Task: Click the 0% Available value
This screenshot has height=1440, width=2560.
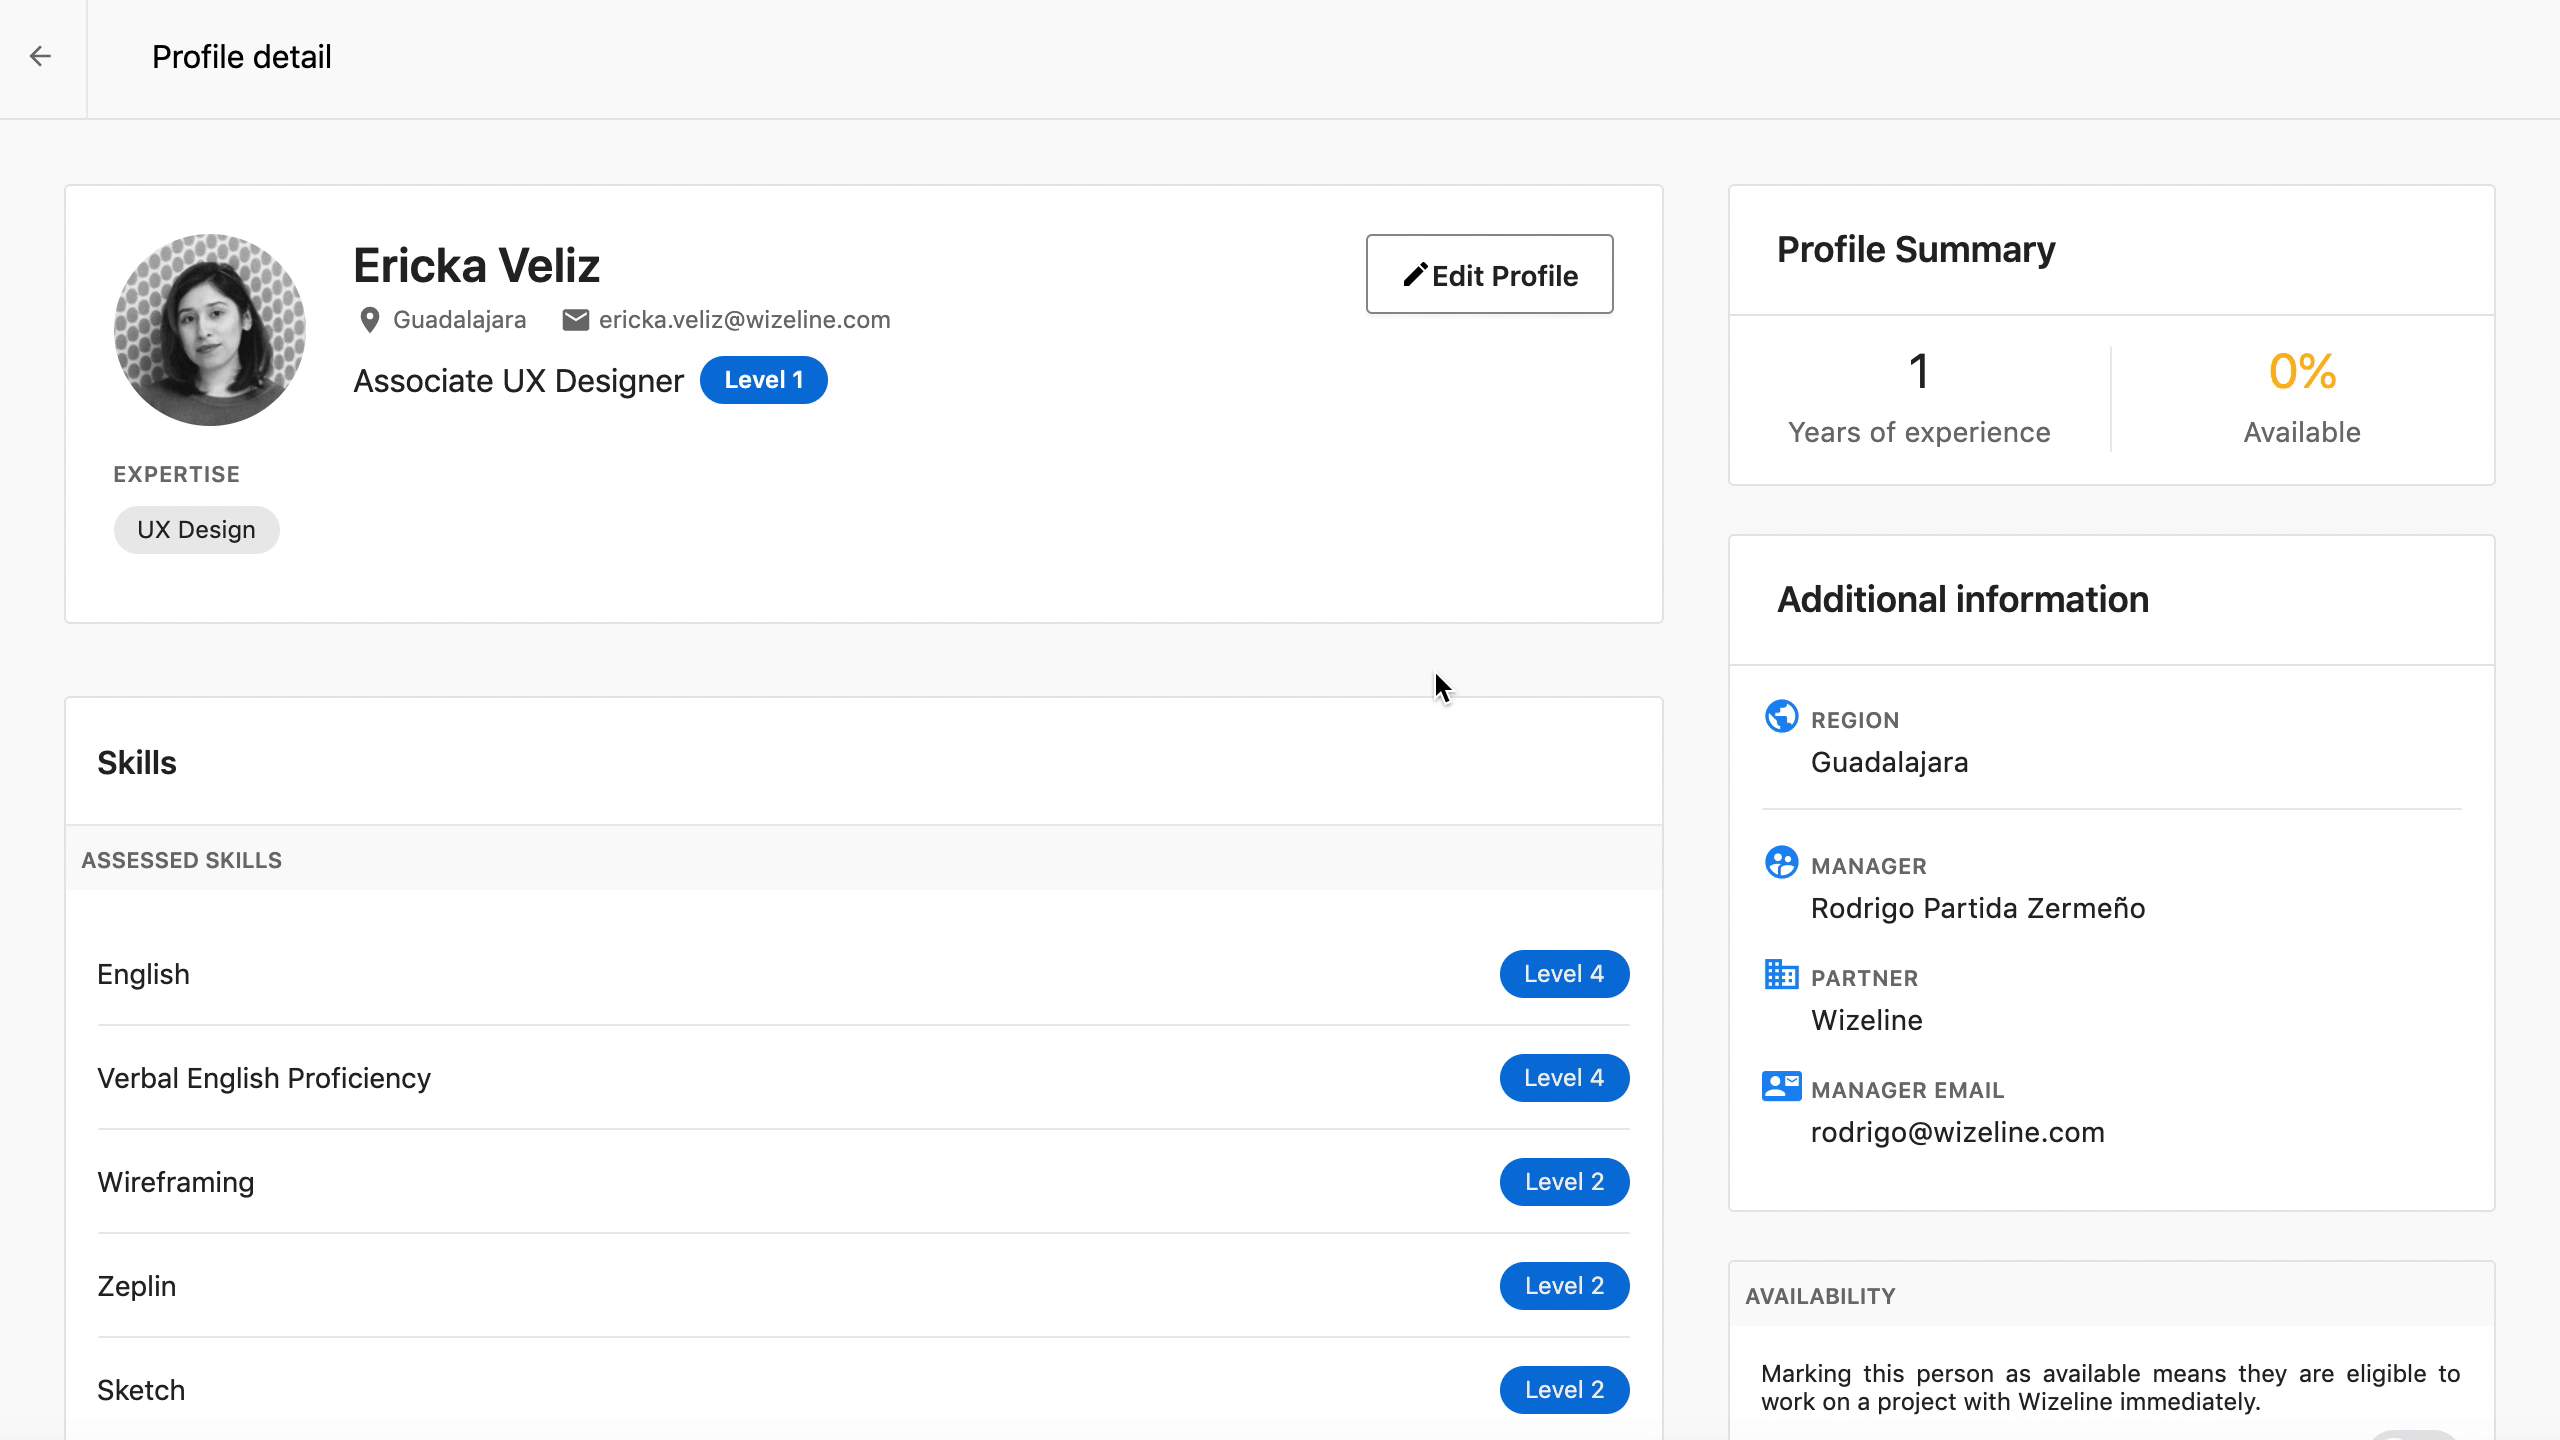Action: point(2302,372)
